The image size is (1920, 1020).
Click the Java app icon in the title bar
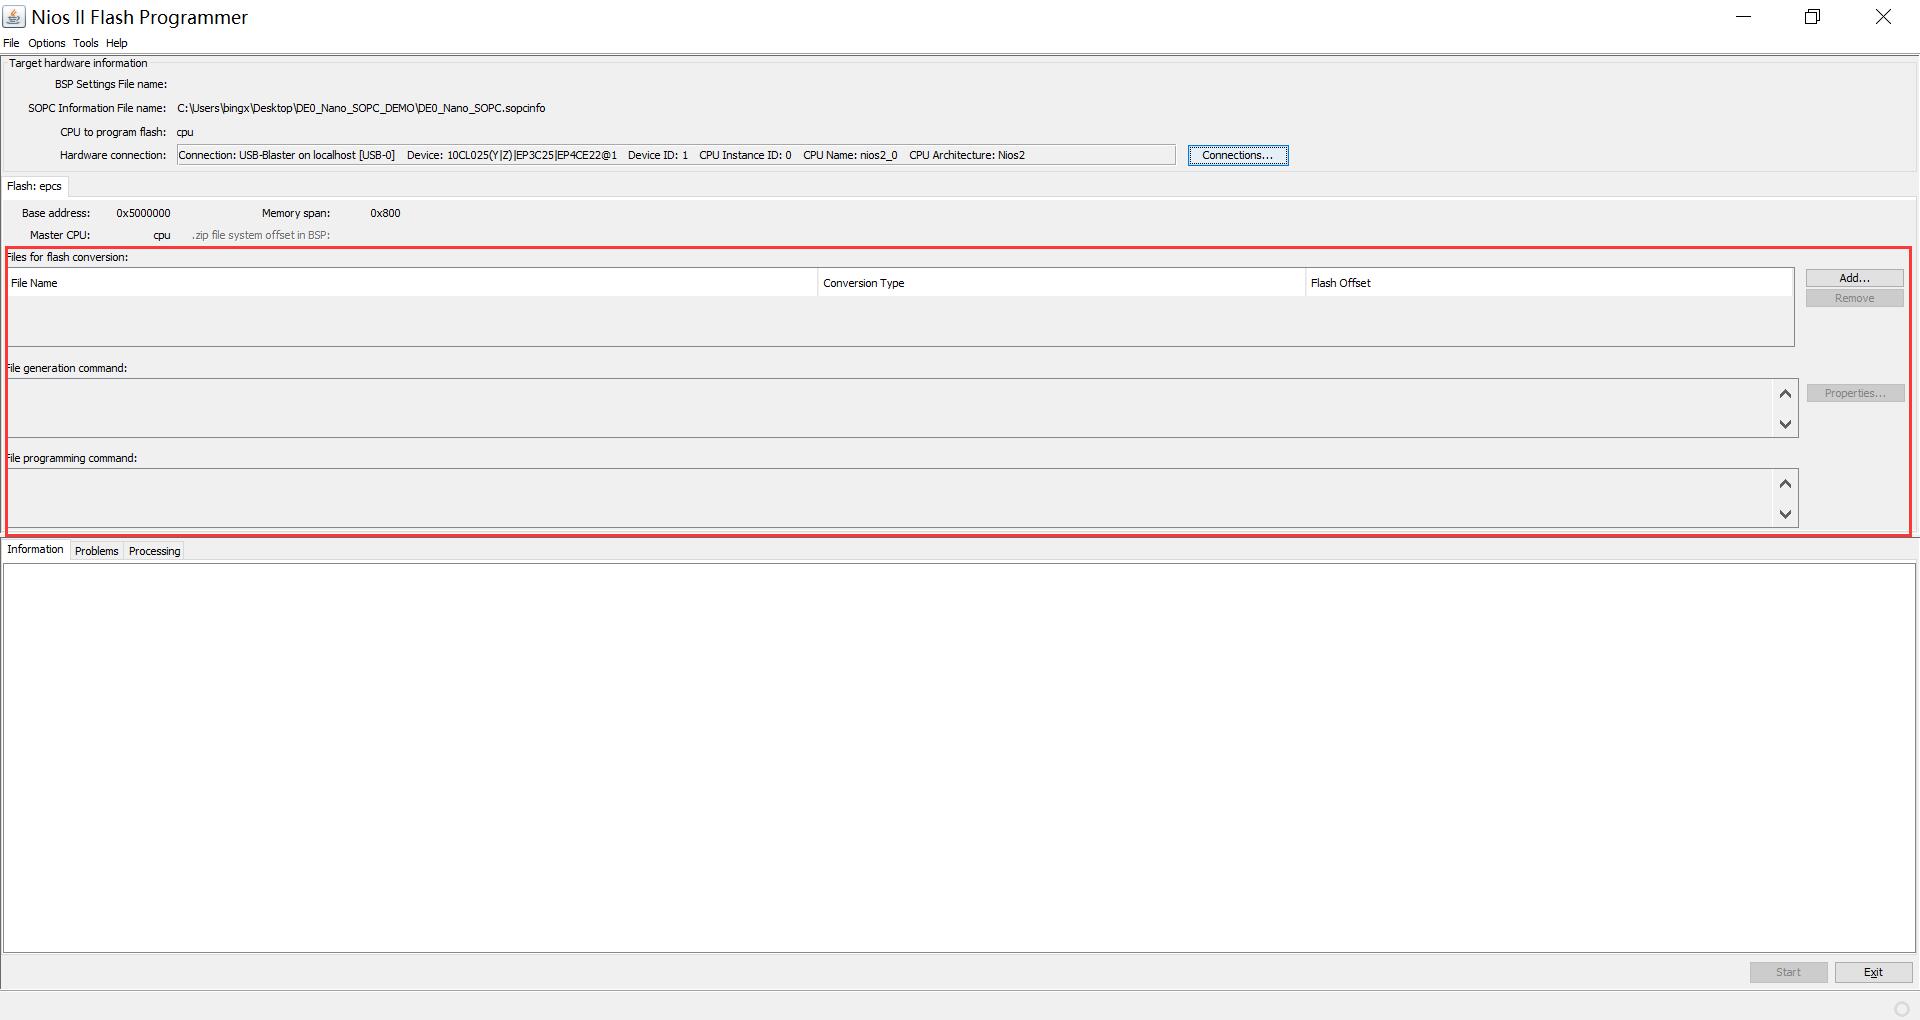pyautogui.click(x=14, y=17)
